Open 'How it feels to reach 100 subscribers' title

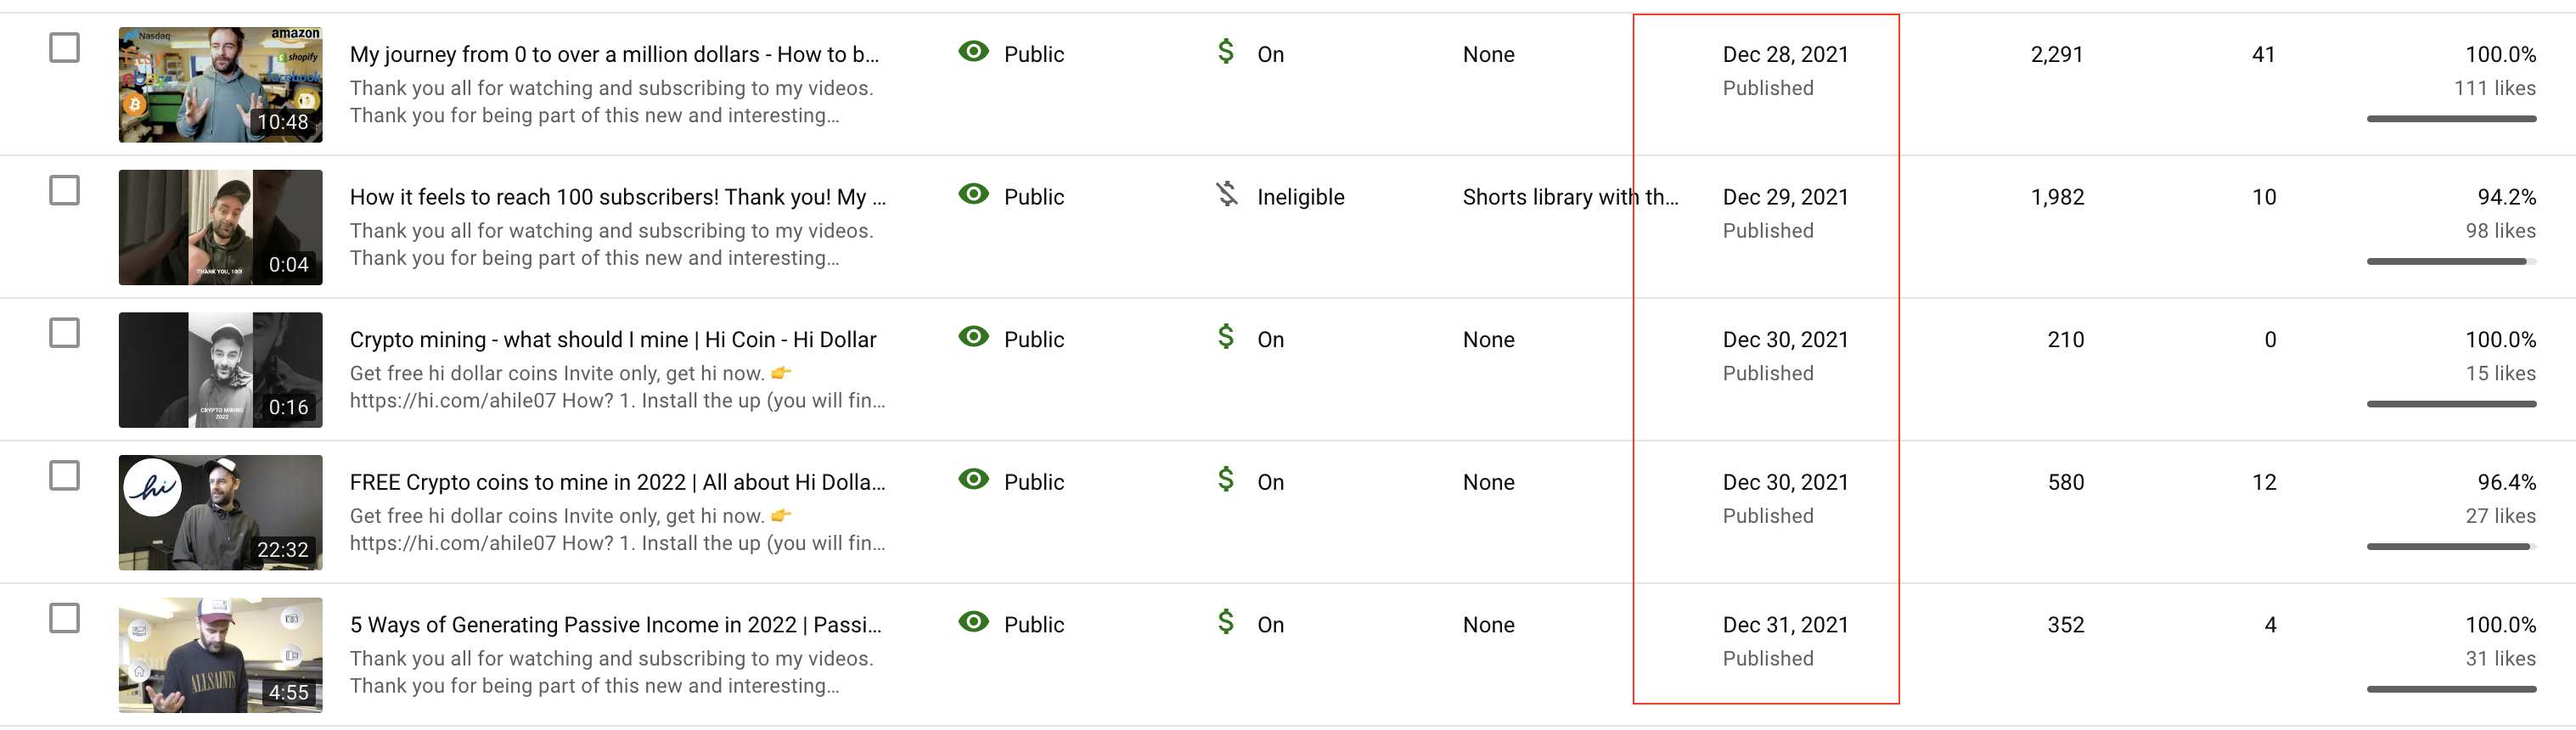tap(617, 197)
